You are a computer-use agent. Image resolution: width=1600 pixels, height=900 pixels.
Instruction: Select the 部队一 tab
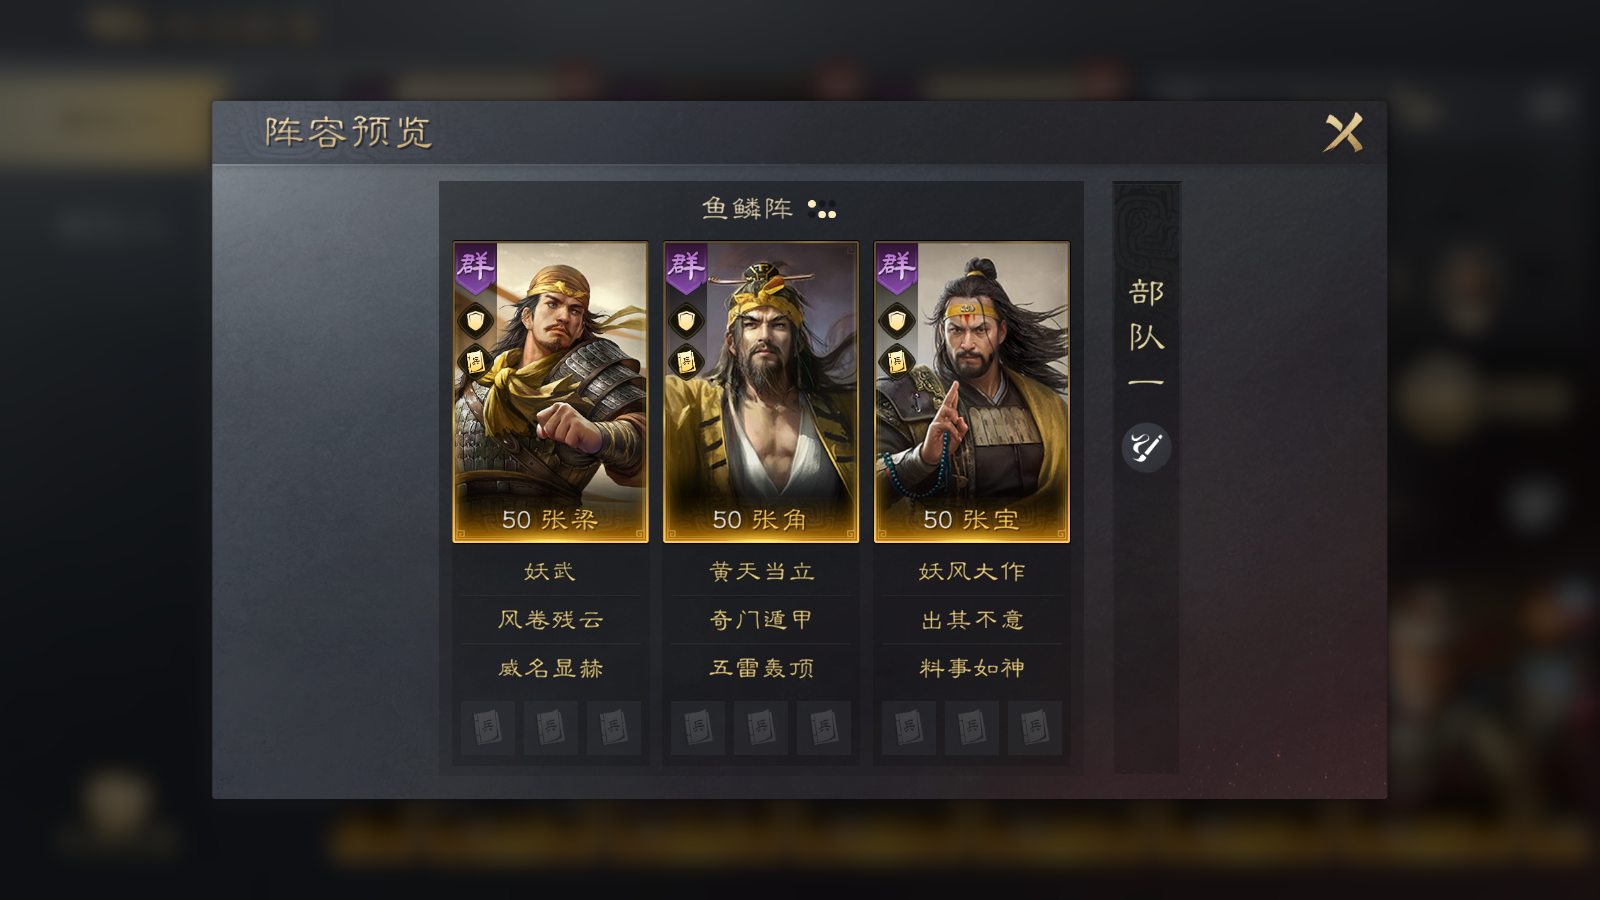(1146, 335)
